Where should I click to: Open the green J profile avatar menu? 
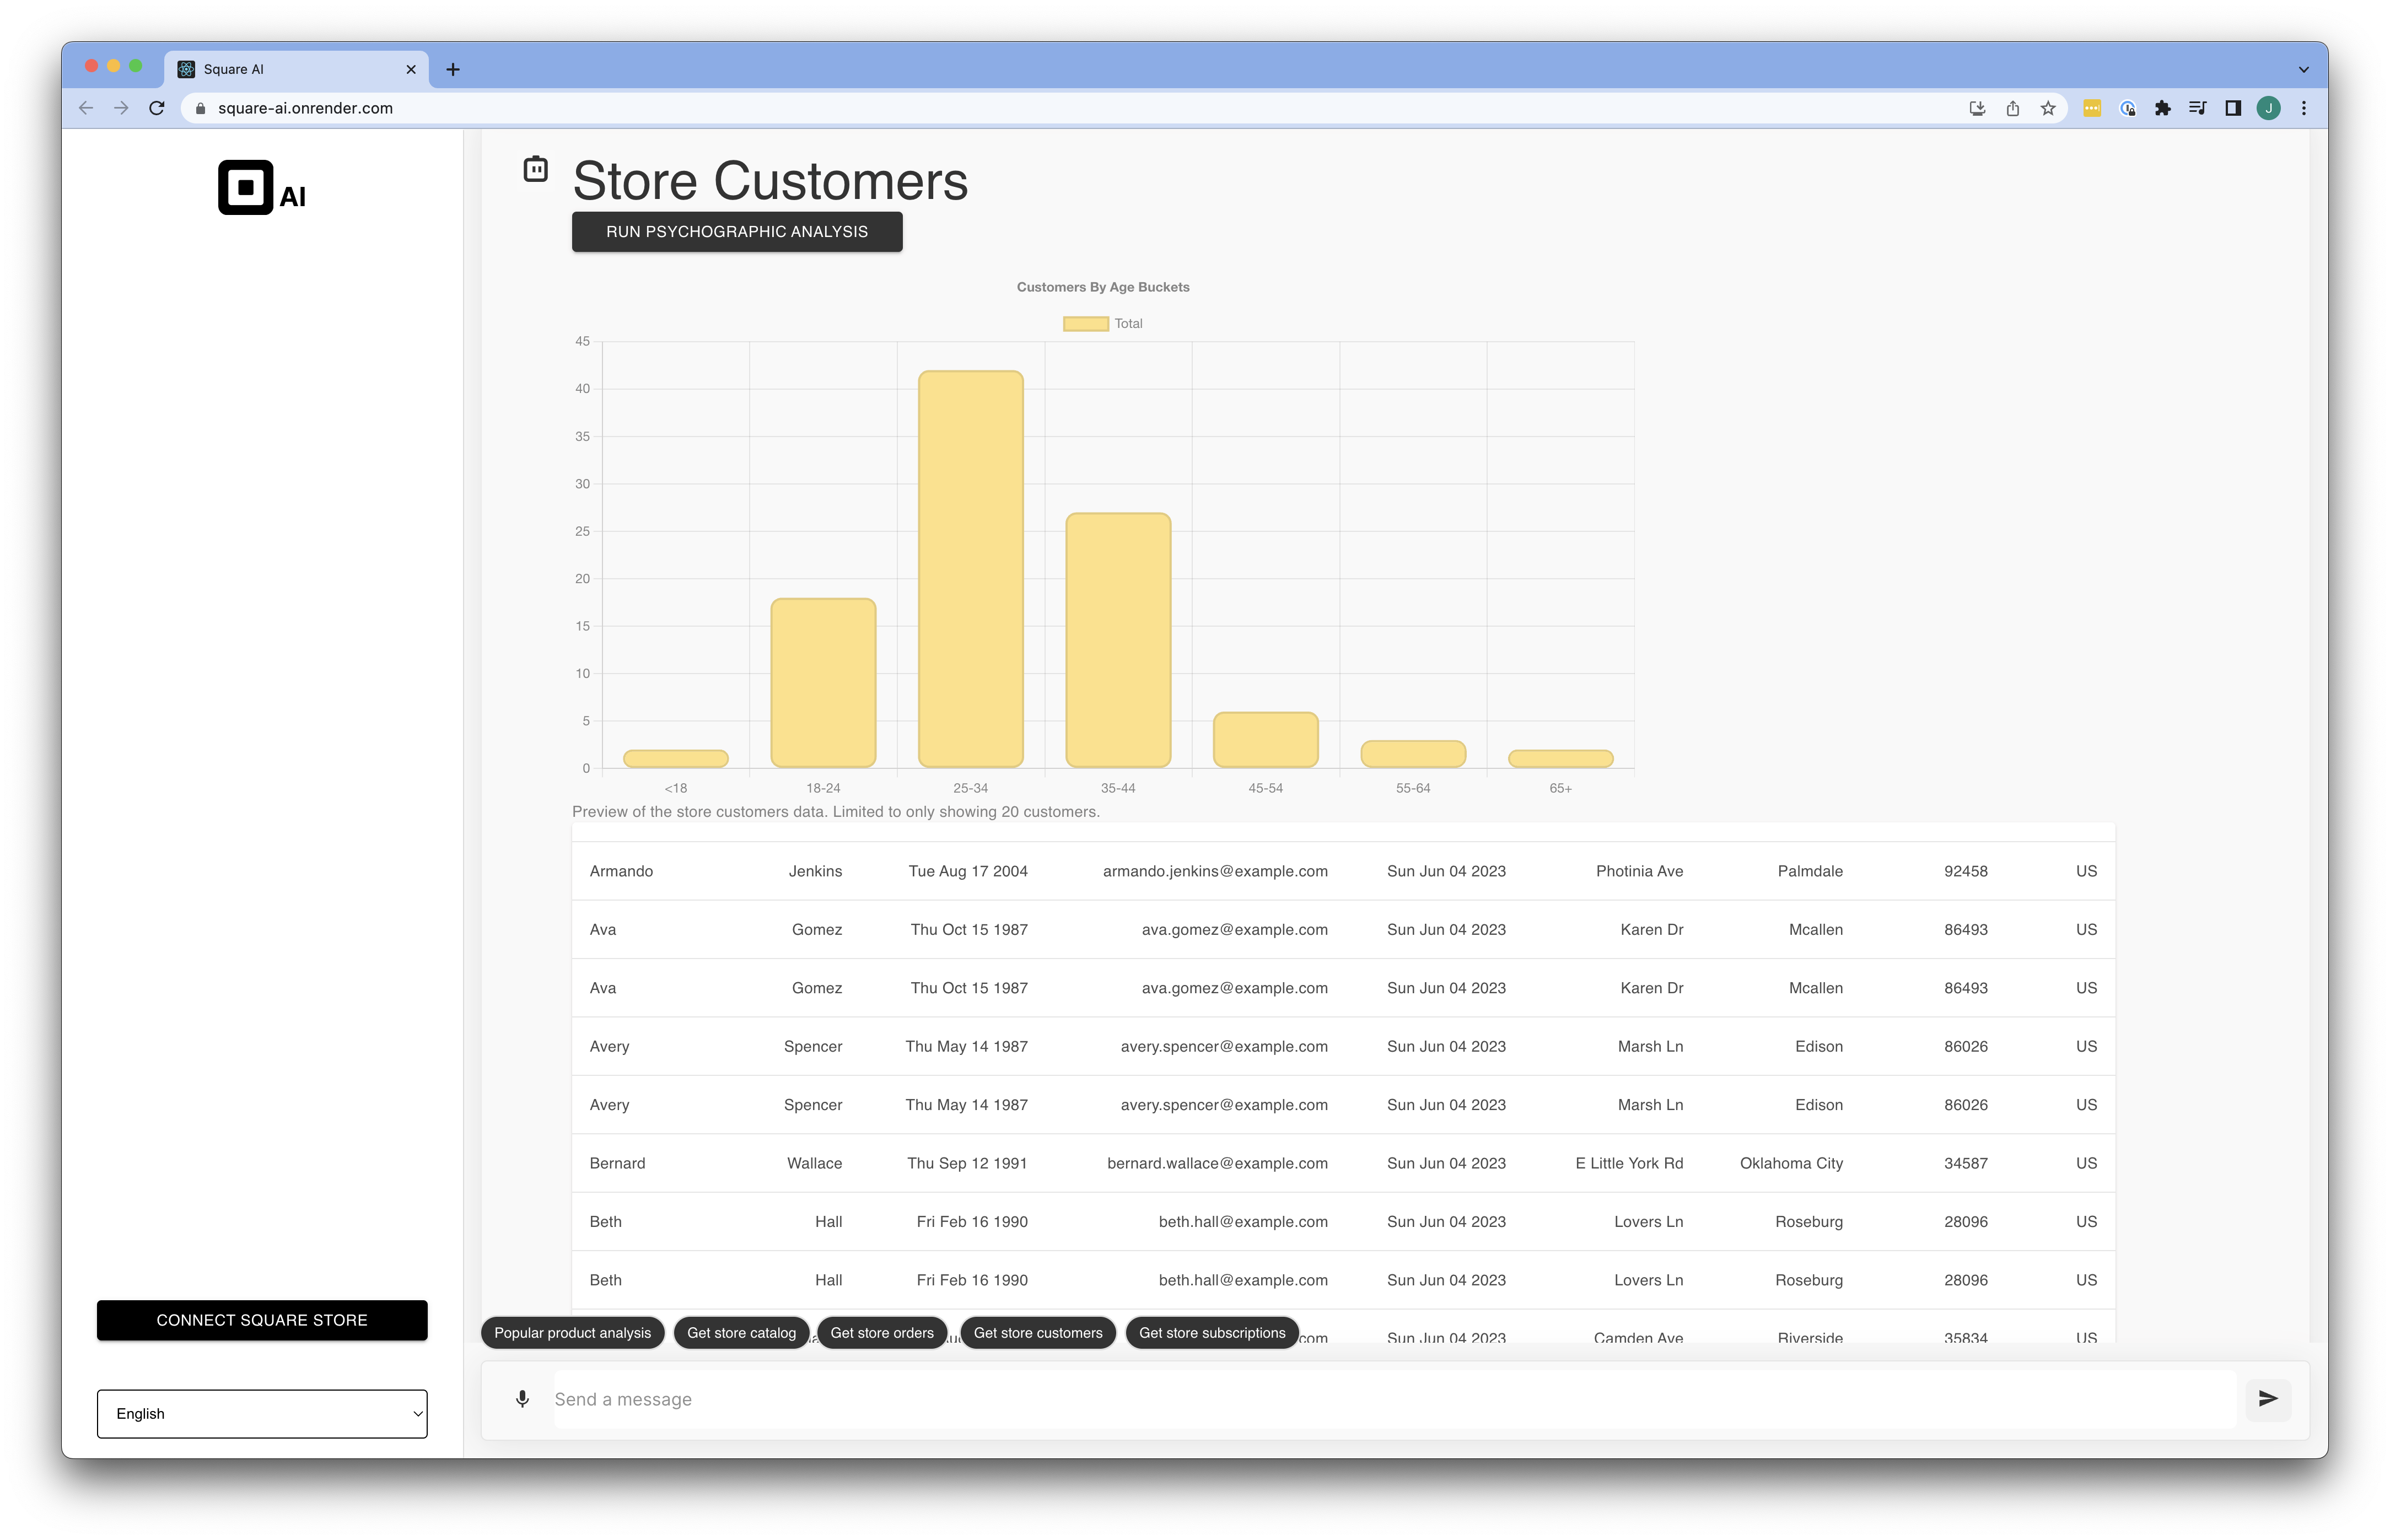(2269, 108)
